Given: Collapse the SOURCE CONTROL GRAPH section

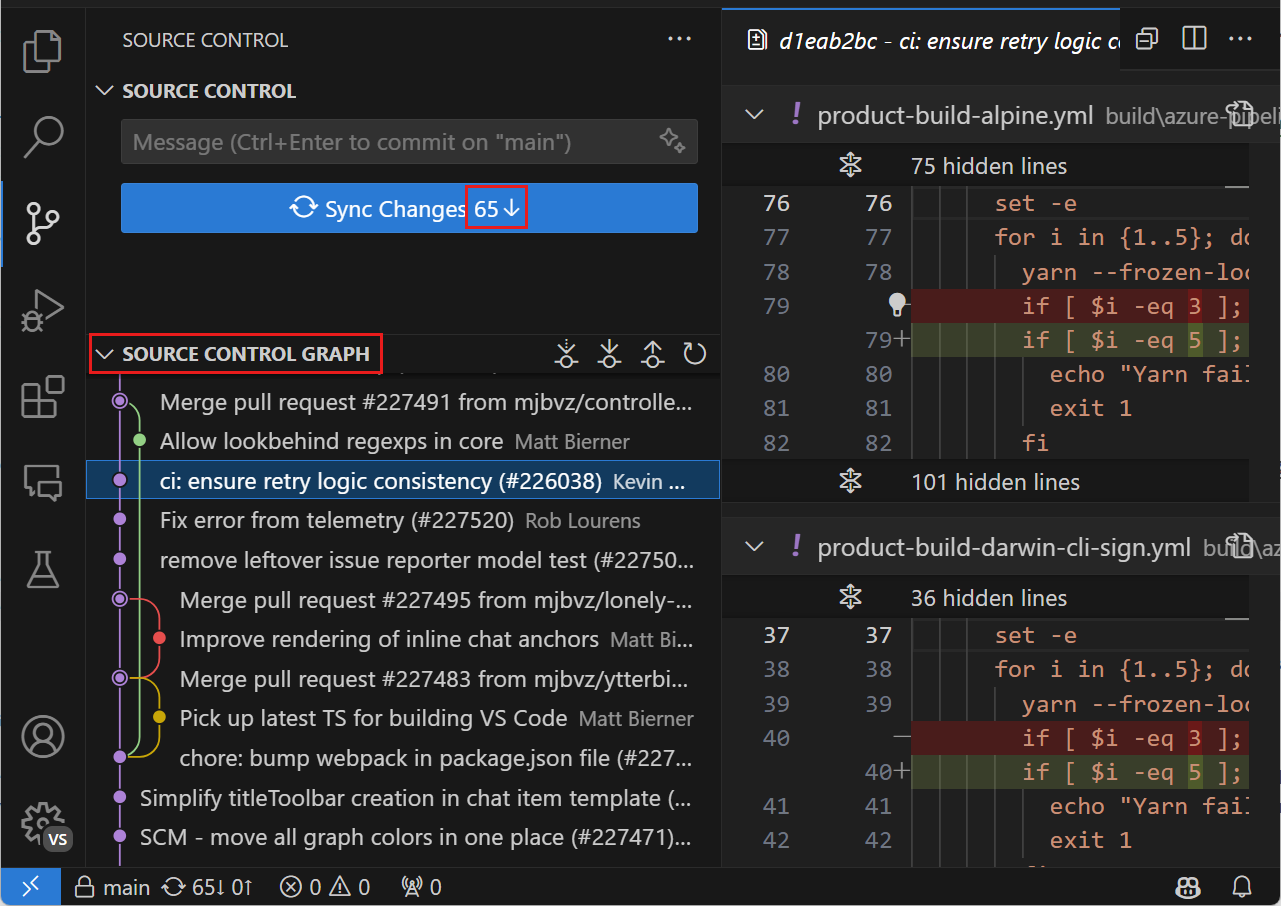Looking at the screenshot, I should click(x=104, y=354).
